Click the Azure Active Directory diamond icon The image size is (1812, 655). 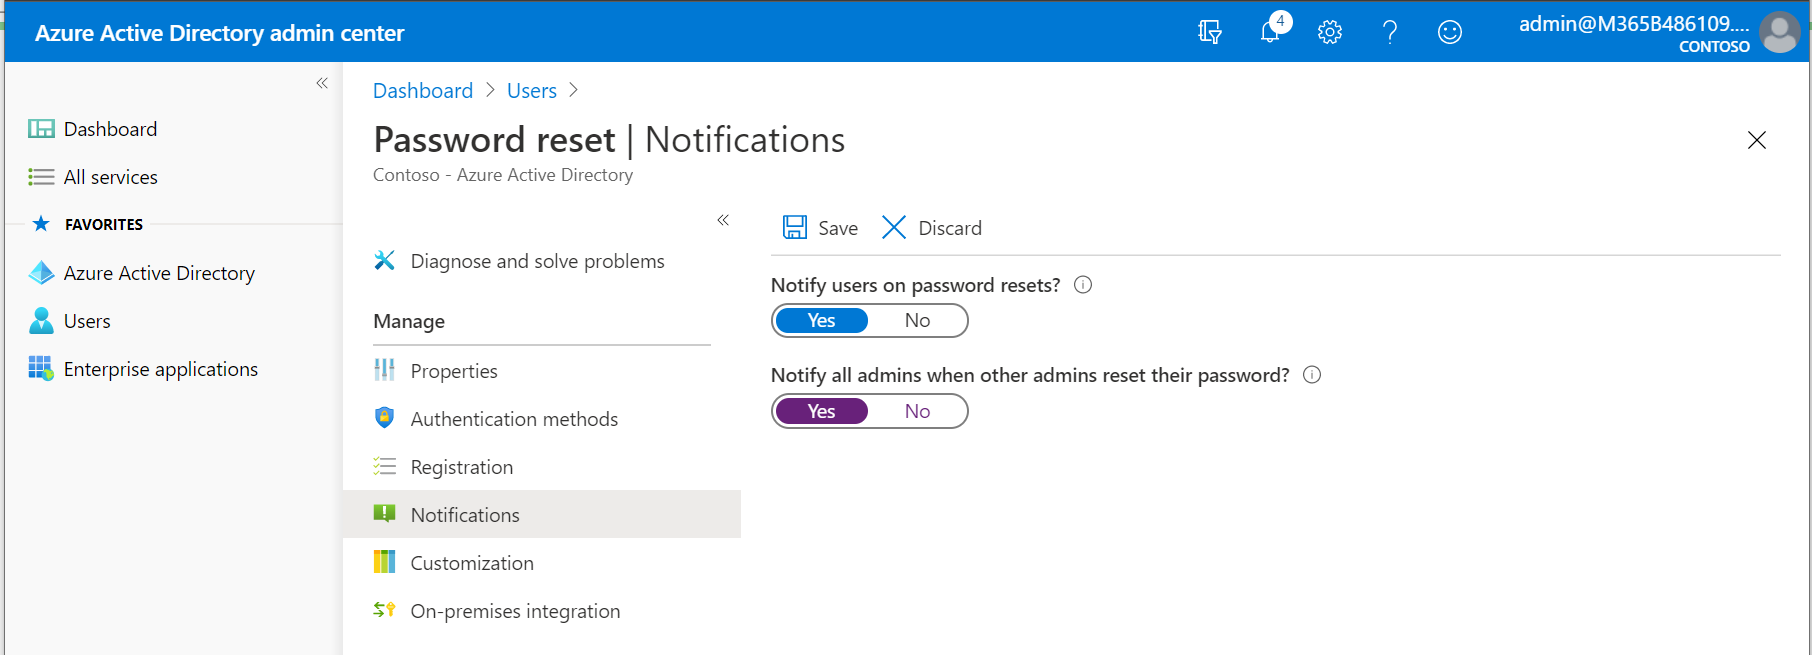click(x=41, y=273)
